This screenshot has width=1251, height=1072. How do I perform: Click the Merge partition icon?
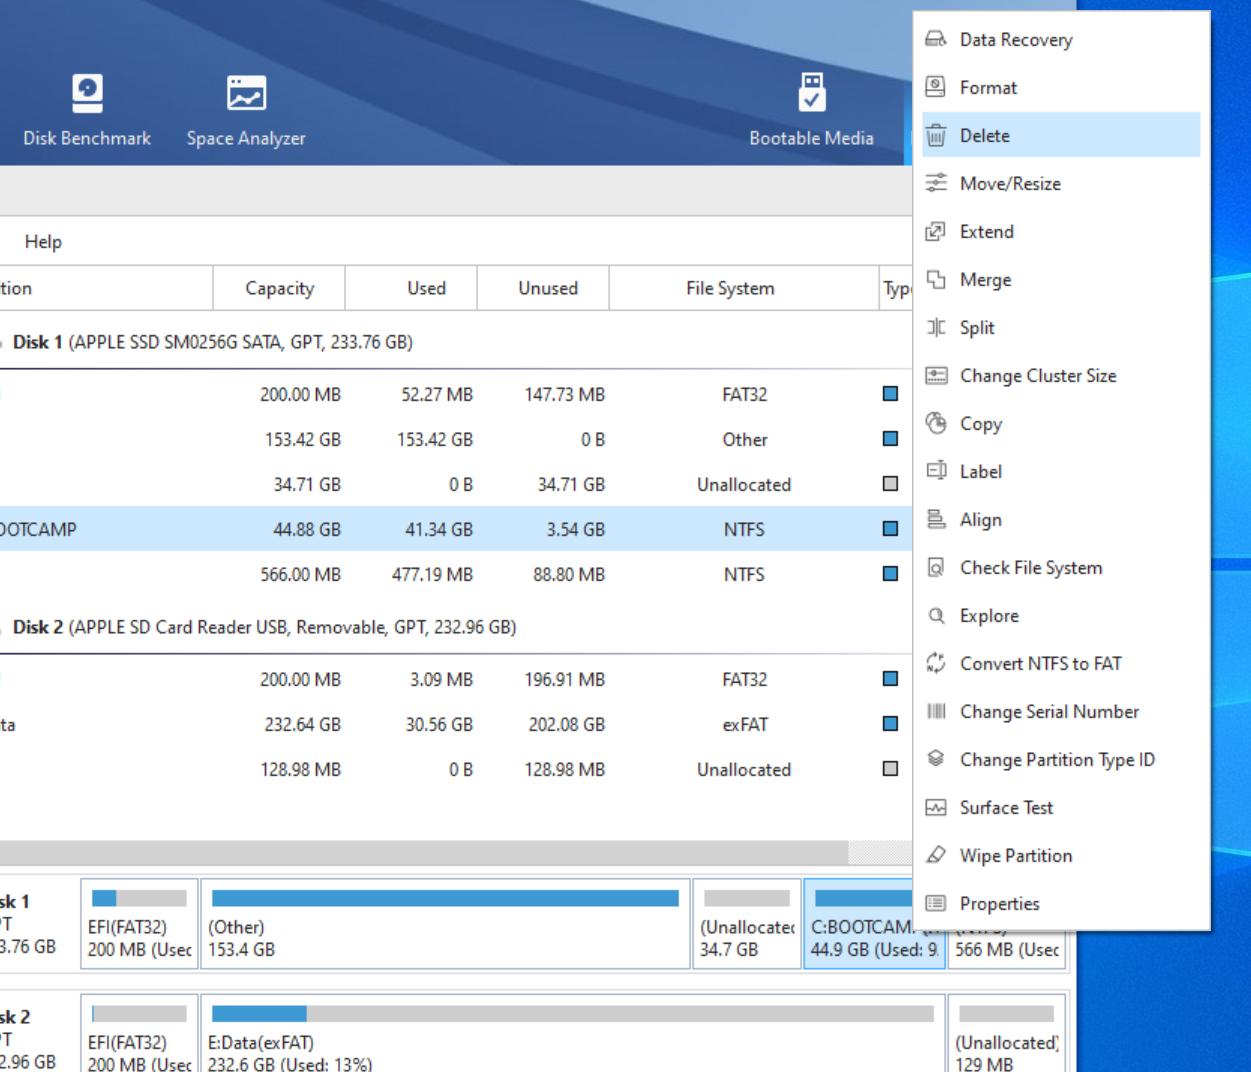click(x=936, y=279)
